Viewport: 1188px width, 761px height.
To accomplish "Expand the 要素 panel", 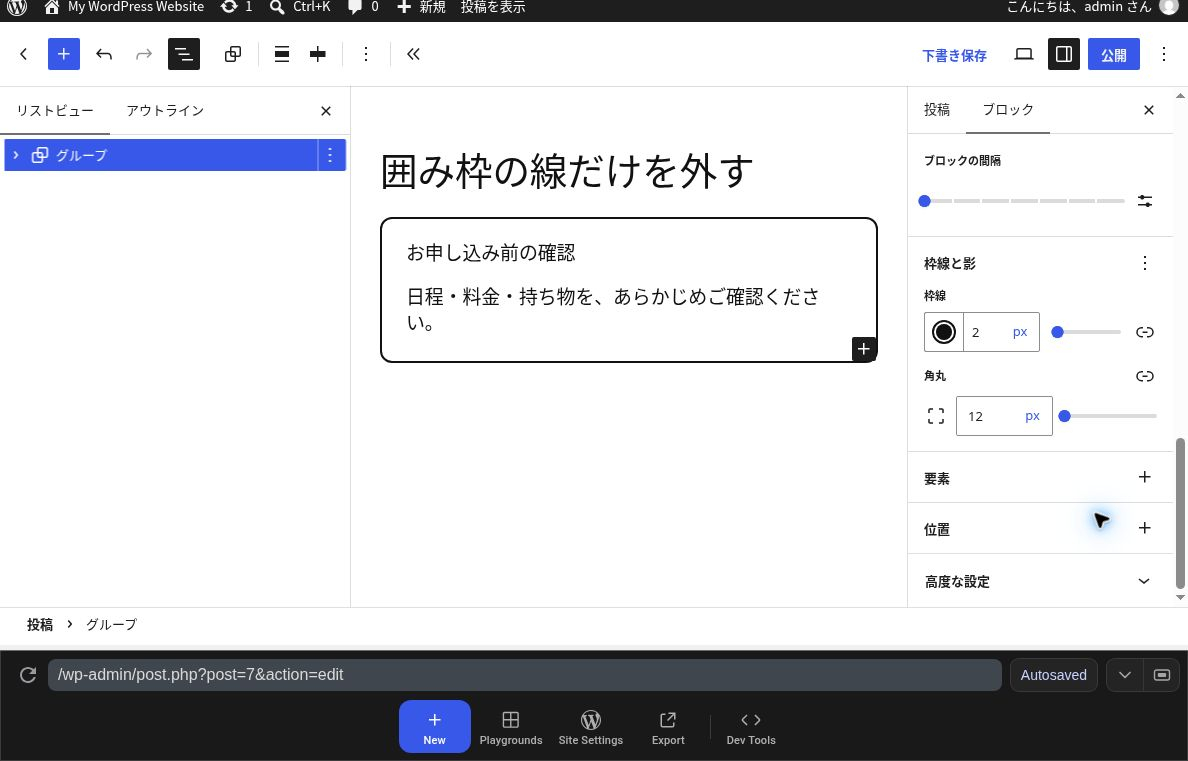I will coord(1144,478).
